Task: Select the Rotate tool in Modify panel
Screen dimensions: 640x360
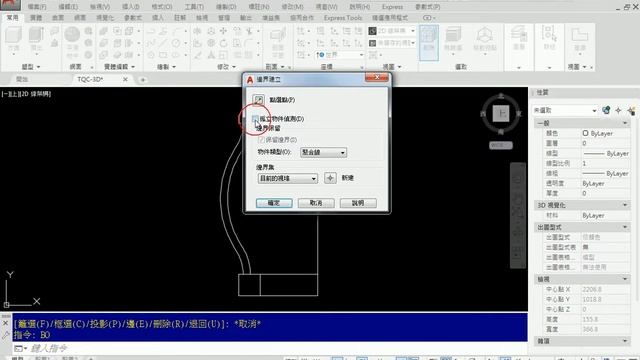Action: [x=224, y=43]
